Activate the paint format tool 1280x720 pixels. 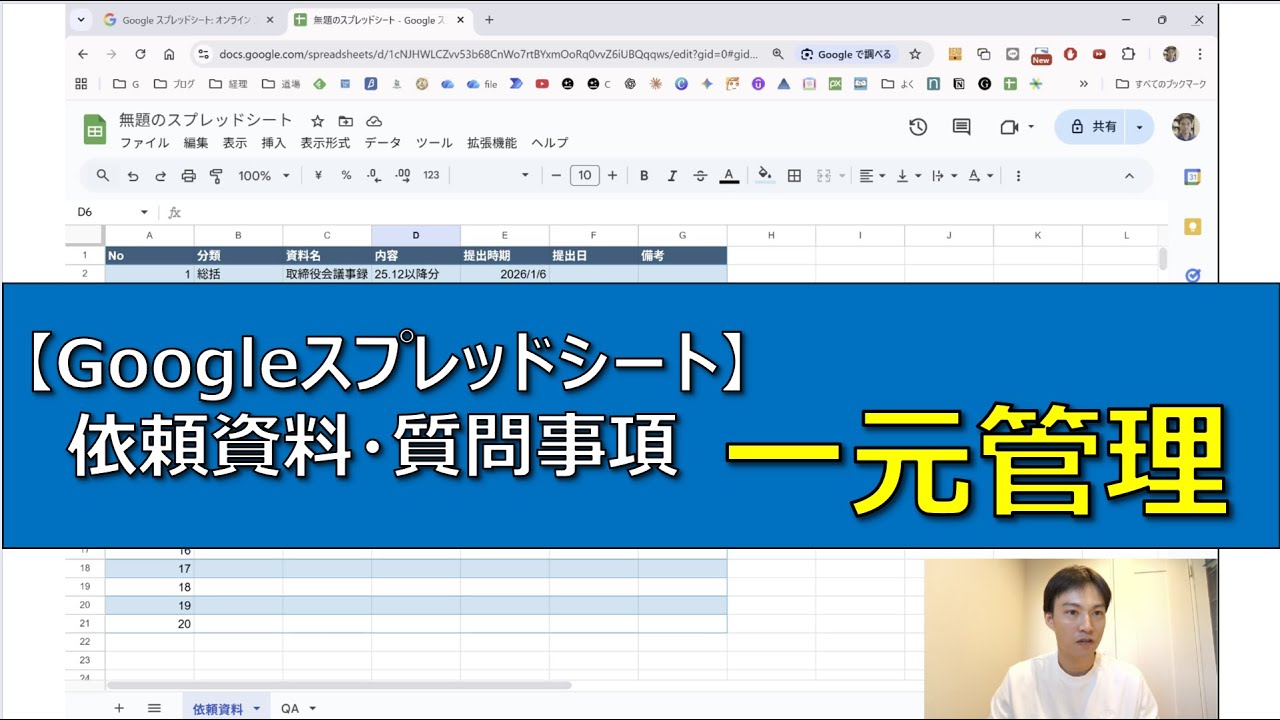(216, 176)
